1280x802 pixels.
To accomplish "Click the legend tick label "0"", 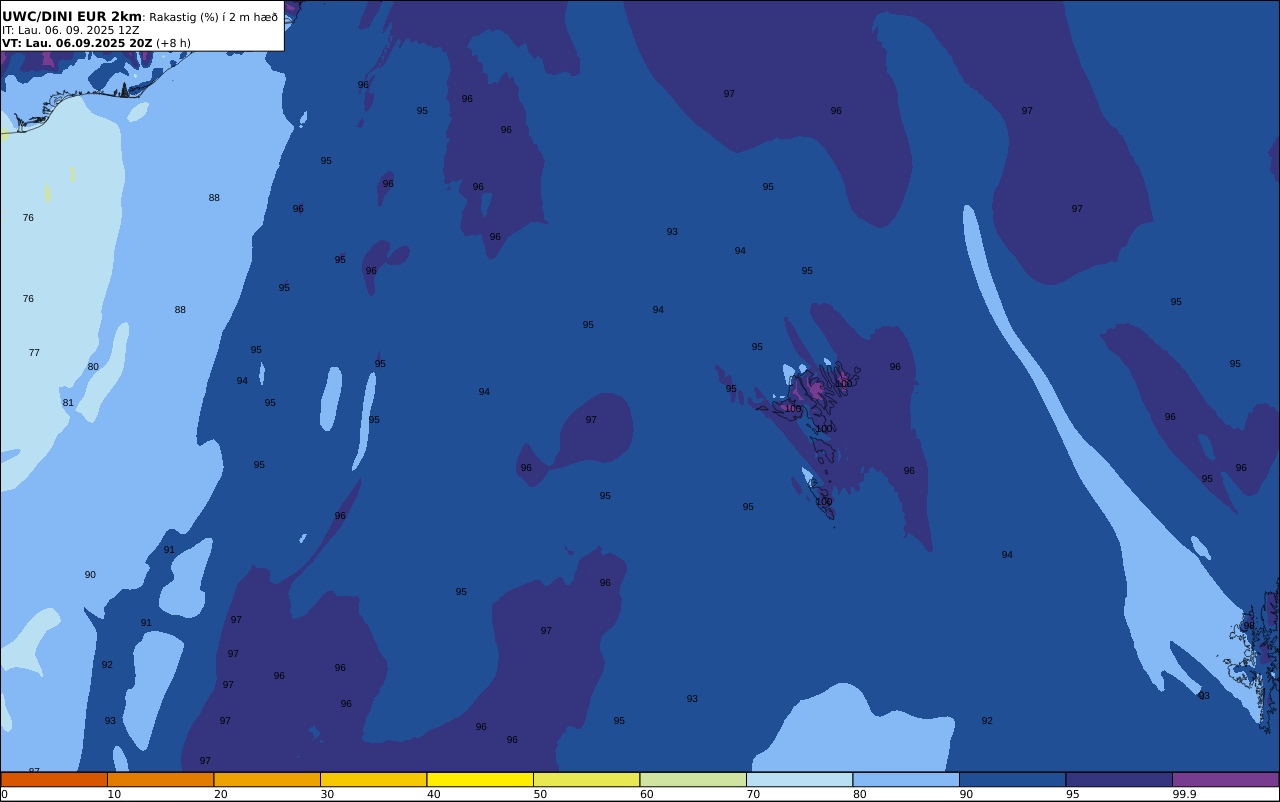I will [4, 794].
